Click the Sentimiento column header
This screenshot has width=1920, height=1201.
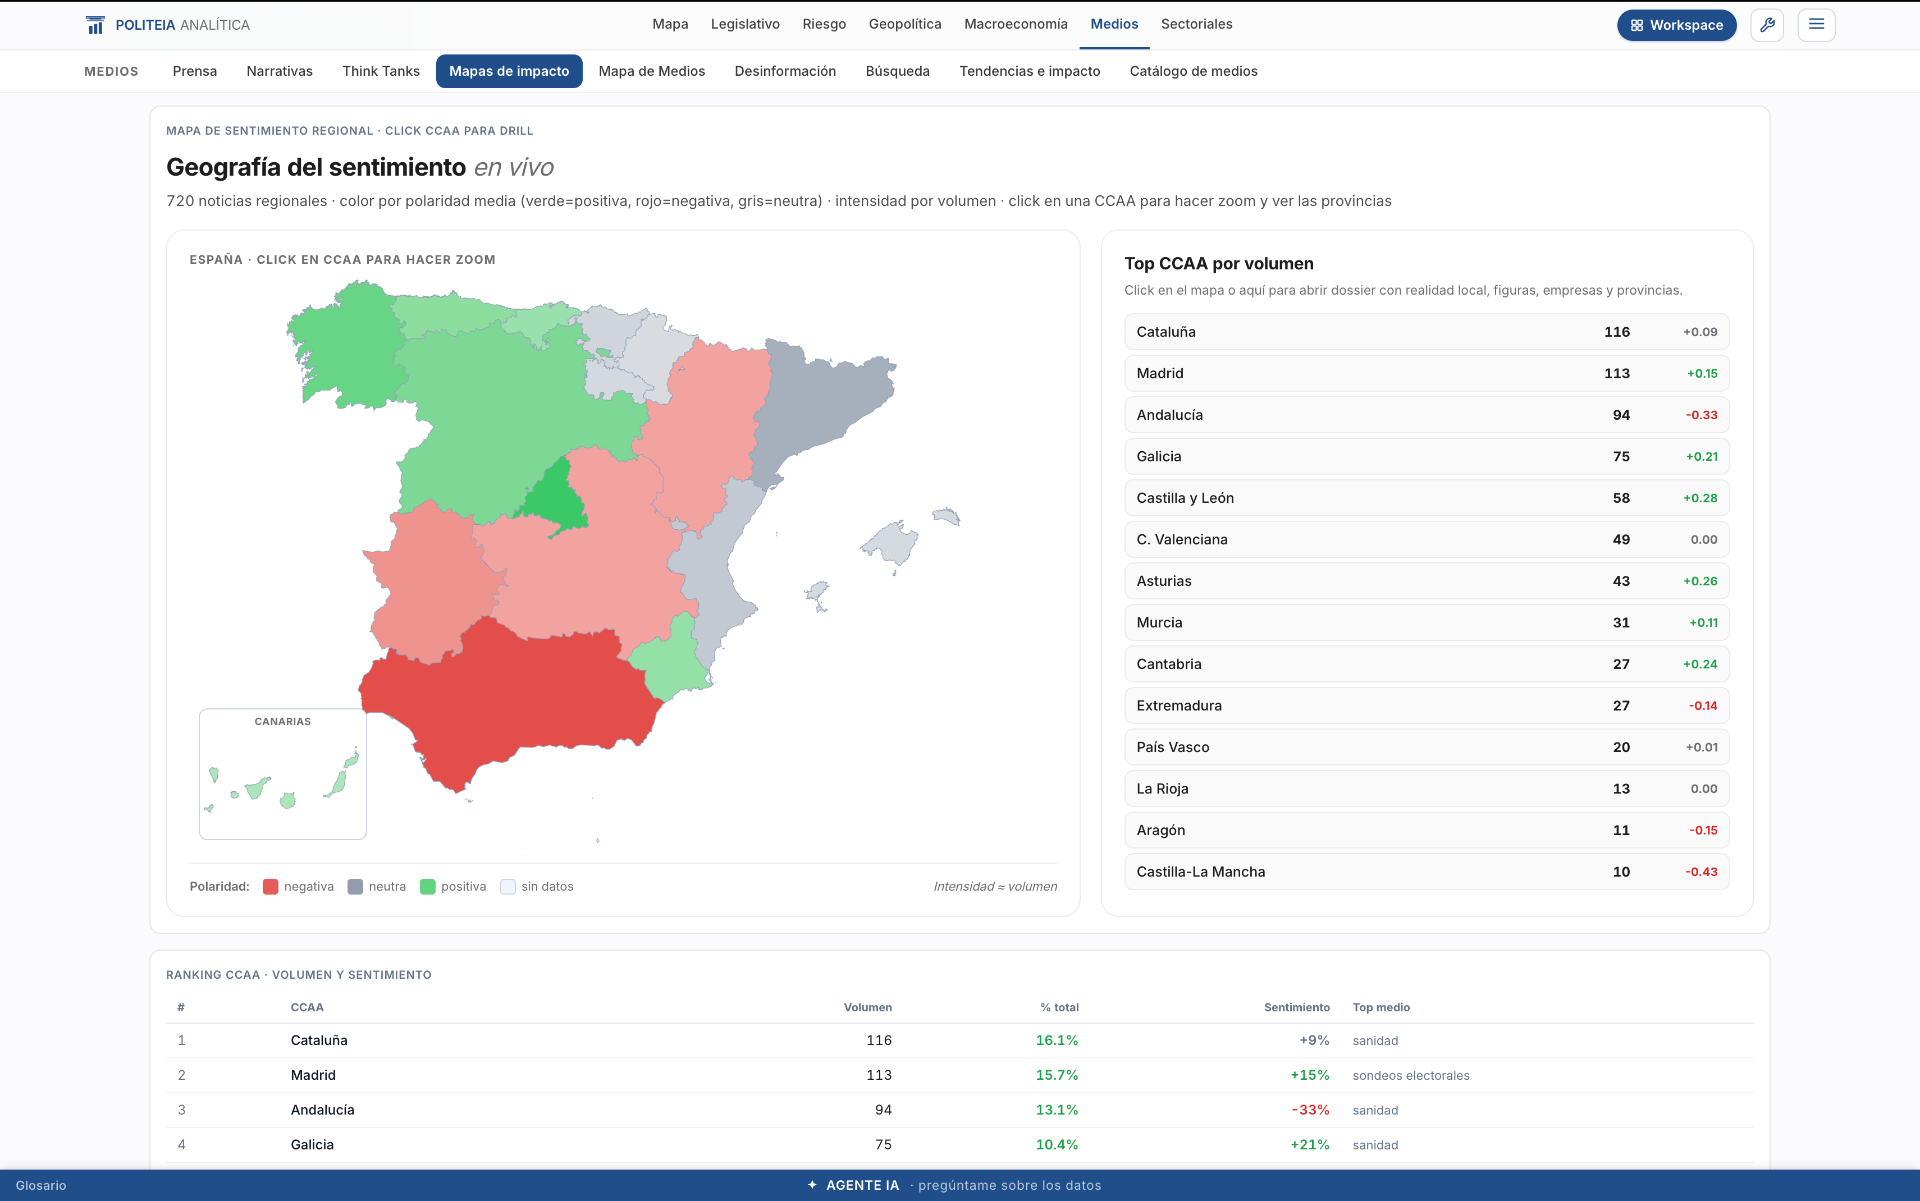1296,1007
